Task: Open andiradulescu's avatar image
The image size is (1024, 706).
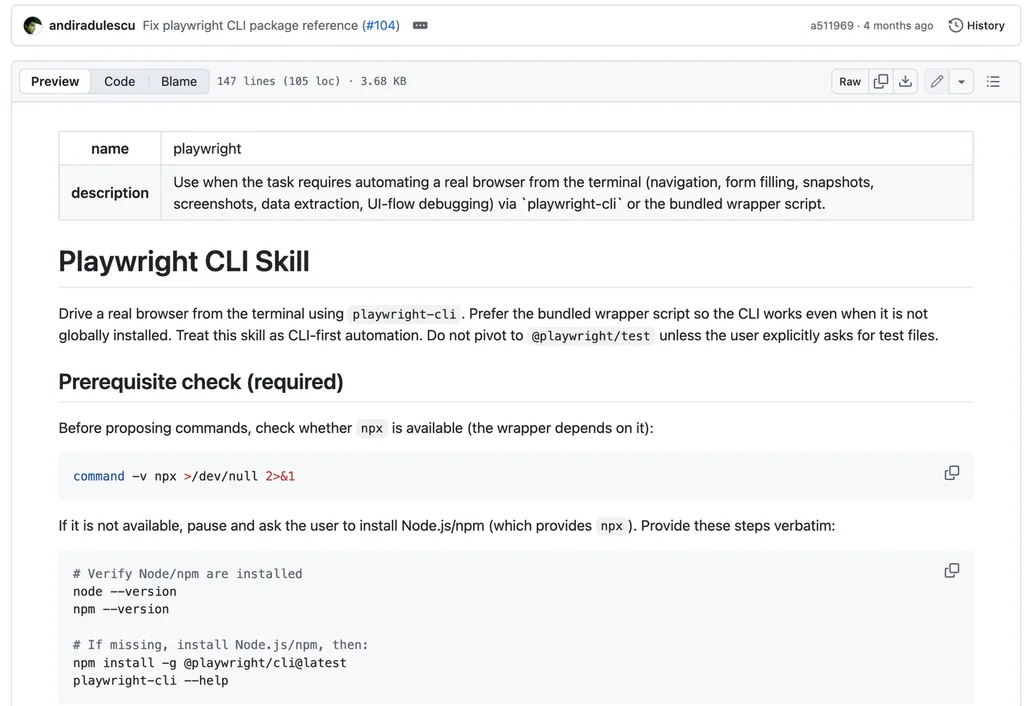Action: click(x=33, y=25)
